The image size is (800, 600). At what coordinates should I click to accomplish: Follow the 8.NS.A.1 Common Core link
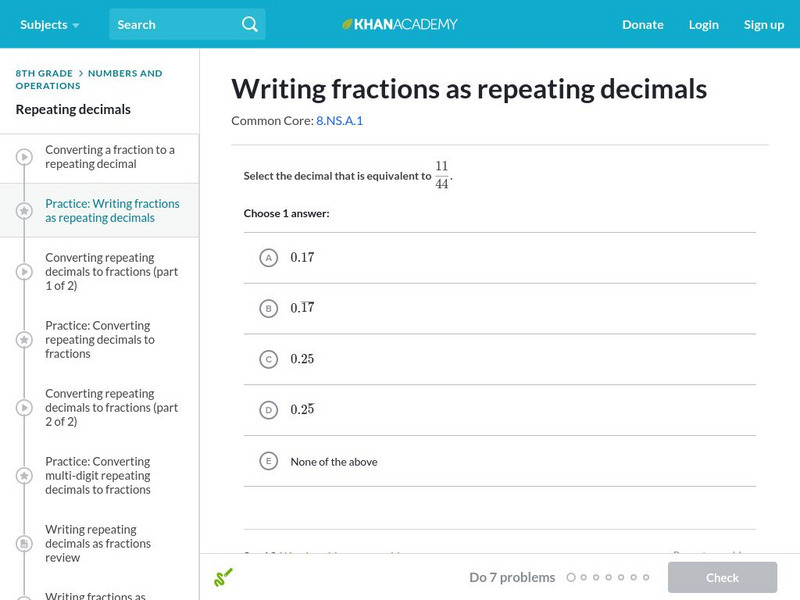(x=339, y=121)
